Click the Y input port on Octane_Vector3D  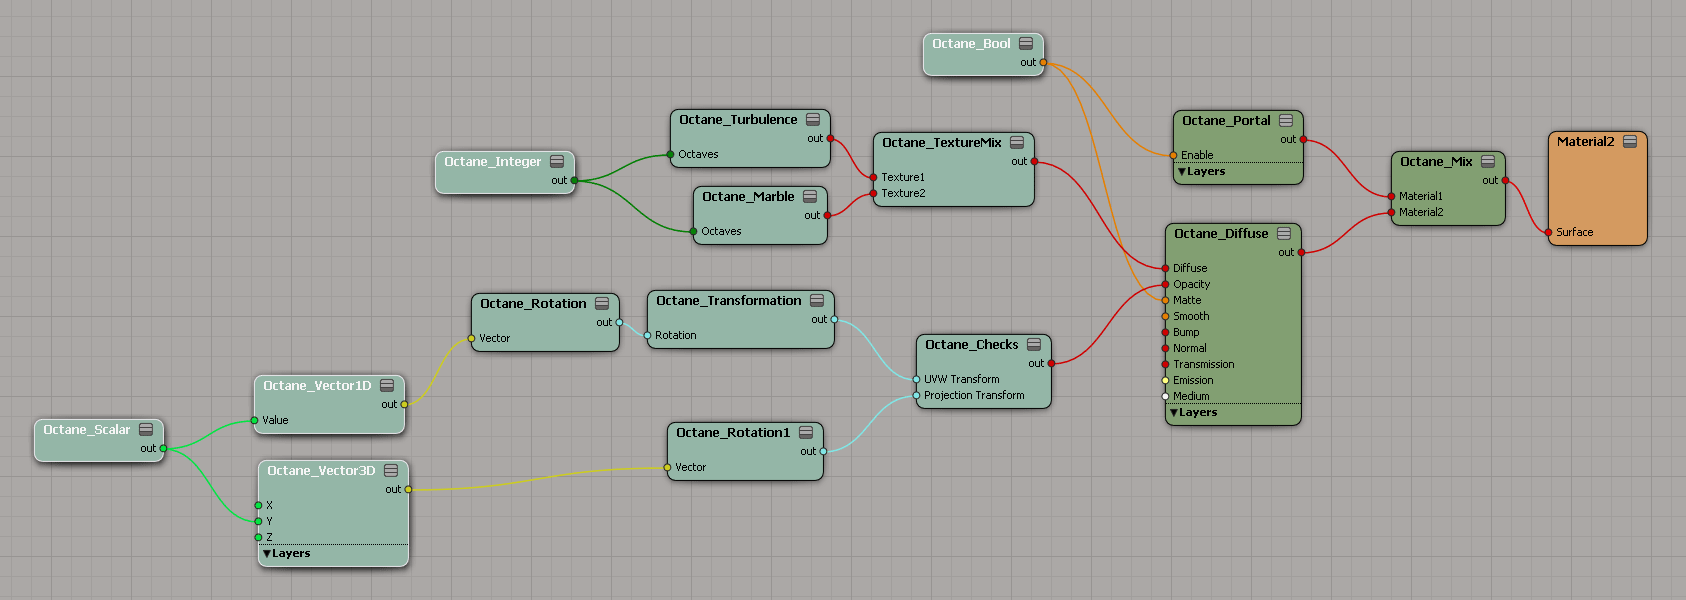(x=258, y=521)
